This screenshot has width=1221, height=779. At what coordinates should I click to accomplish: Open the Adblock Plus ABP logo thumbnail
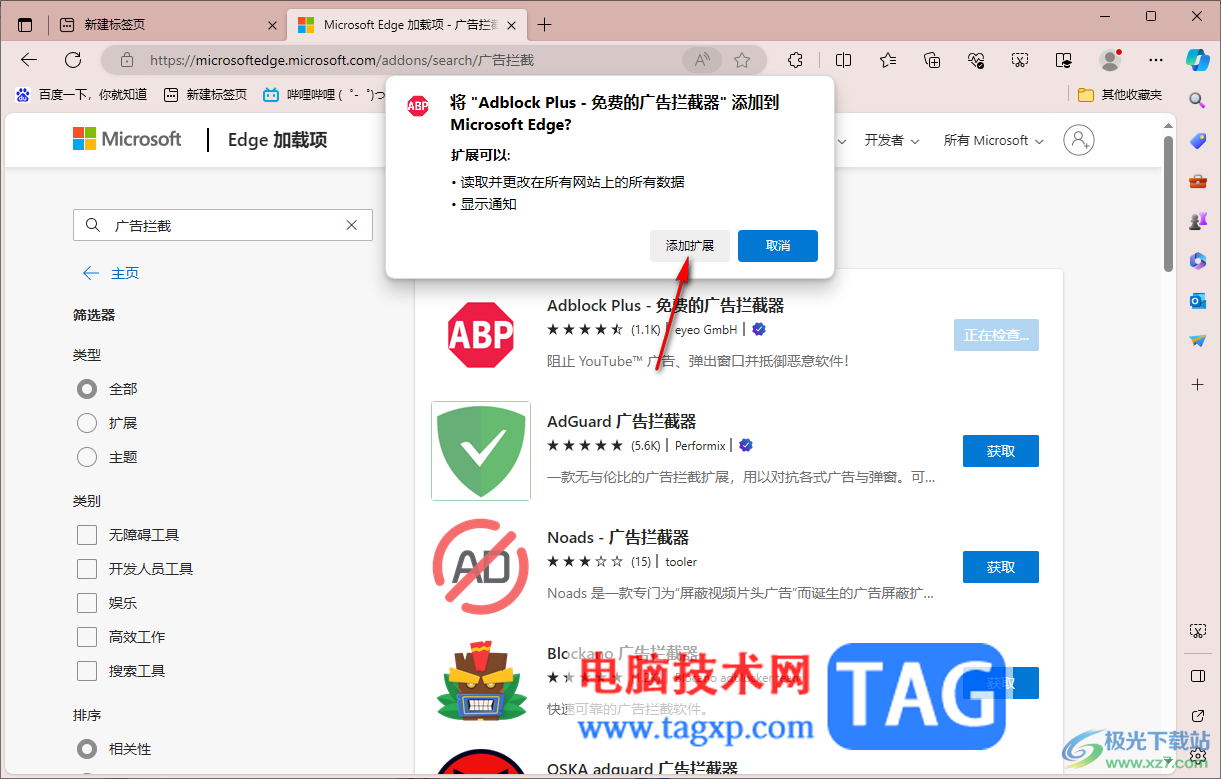pos(481,335)
